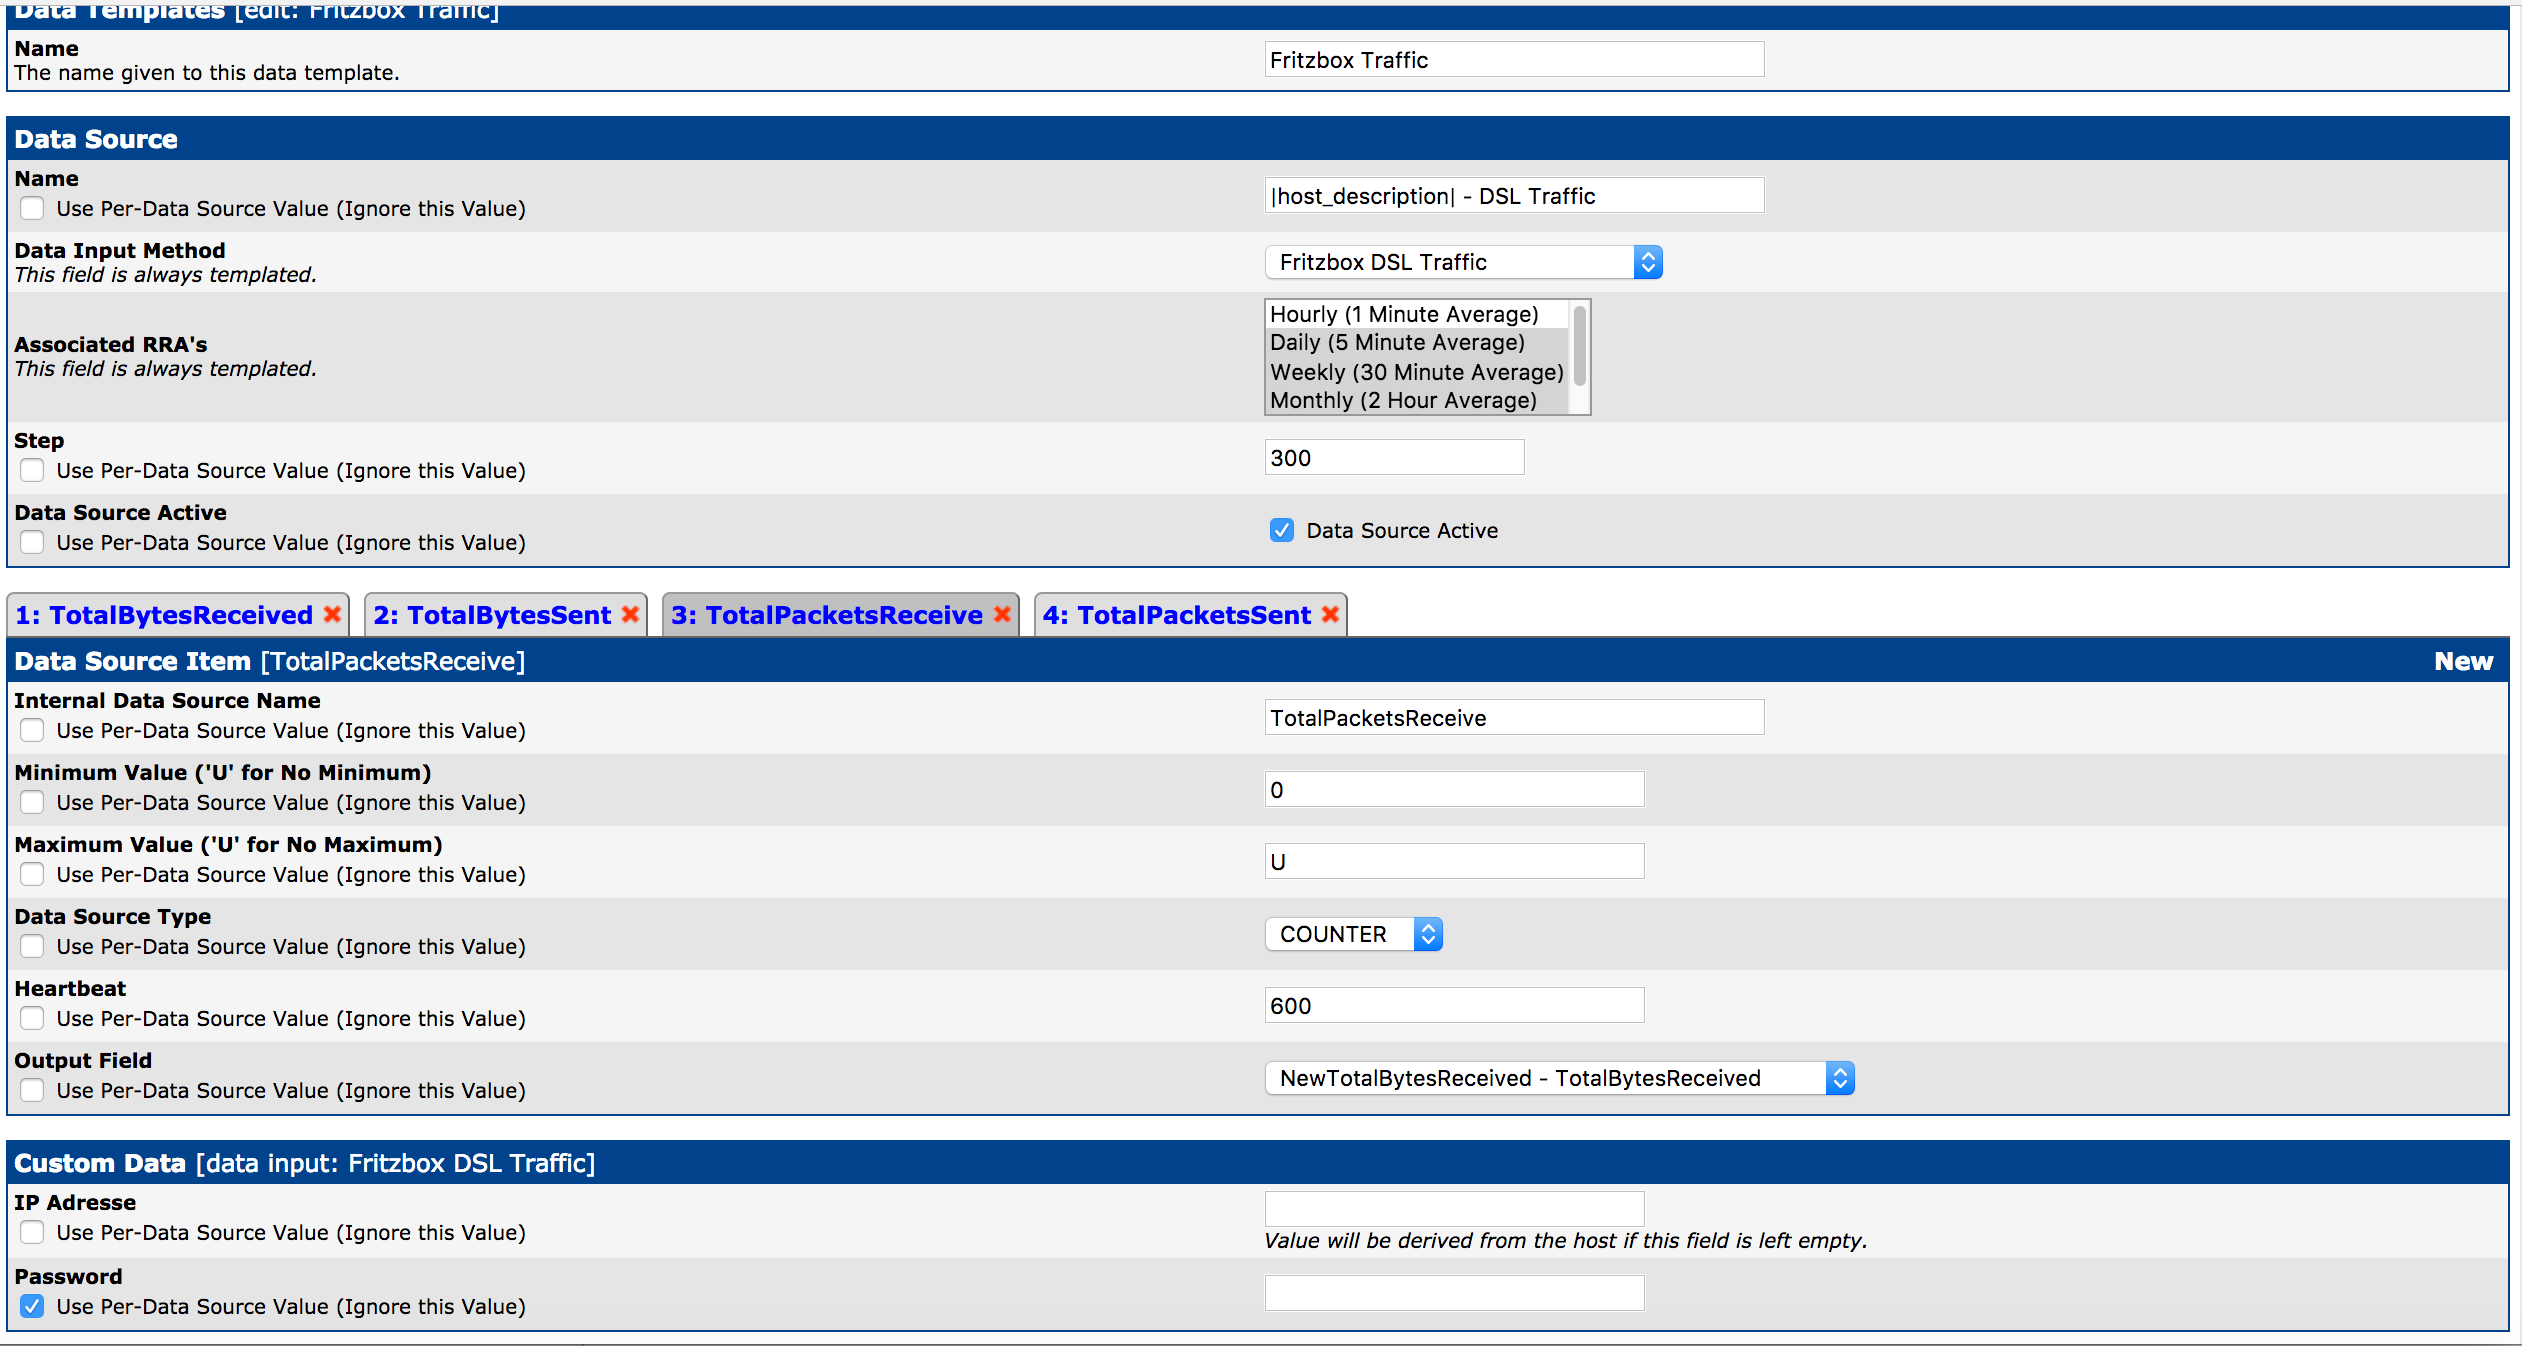Delete the TotalBytesSent data source item

tap(630, 615)
